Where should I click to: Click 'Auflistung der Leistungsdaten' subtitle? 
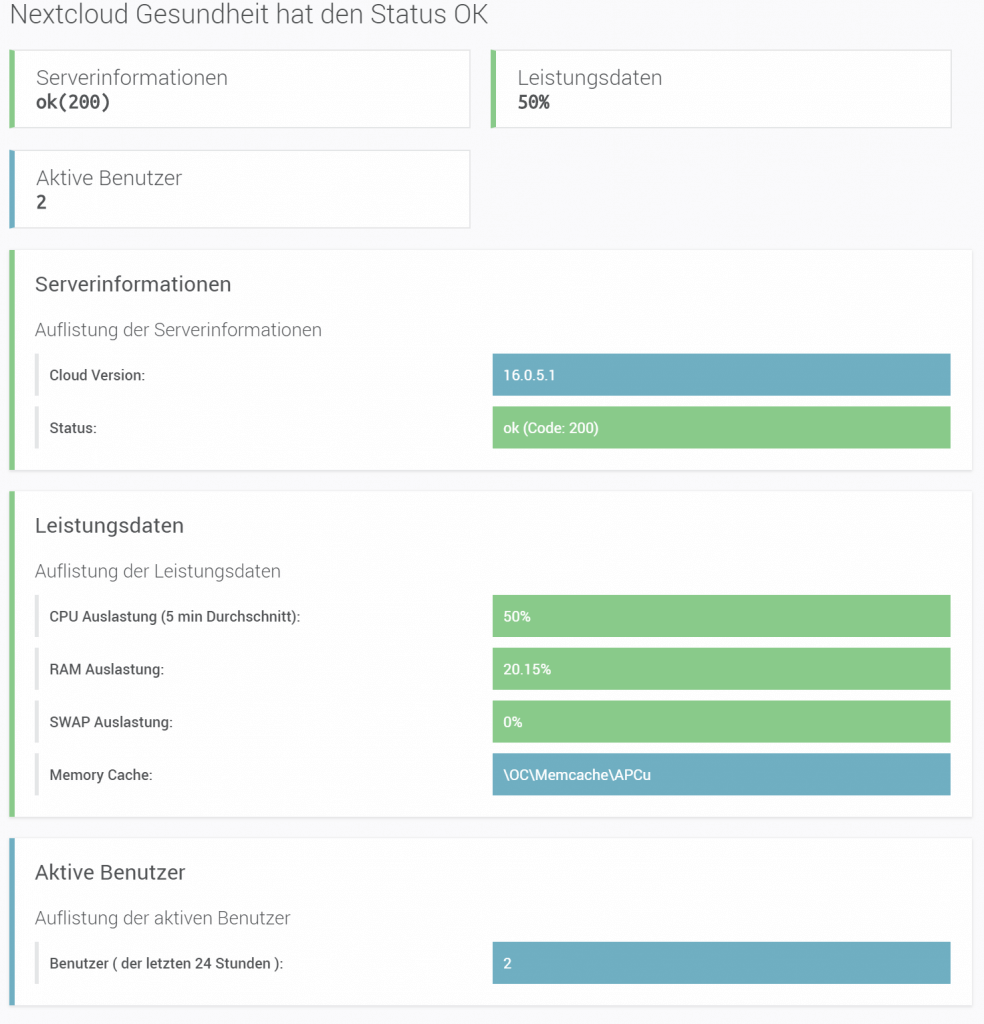coord(157,572)
